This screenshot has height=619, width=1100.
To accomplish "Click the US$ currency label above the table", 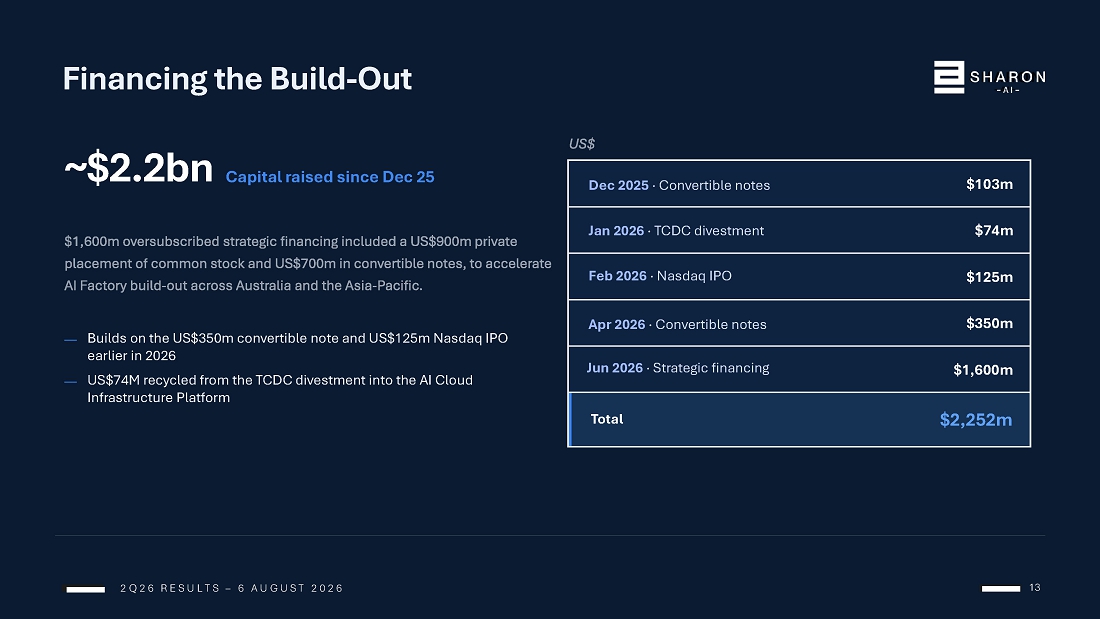I will click(x=582, y=144).
